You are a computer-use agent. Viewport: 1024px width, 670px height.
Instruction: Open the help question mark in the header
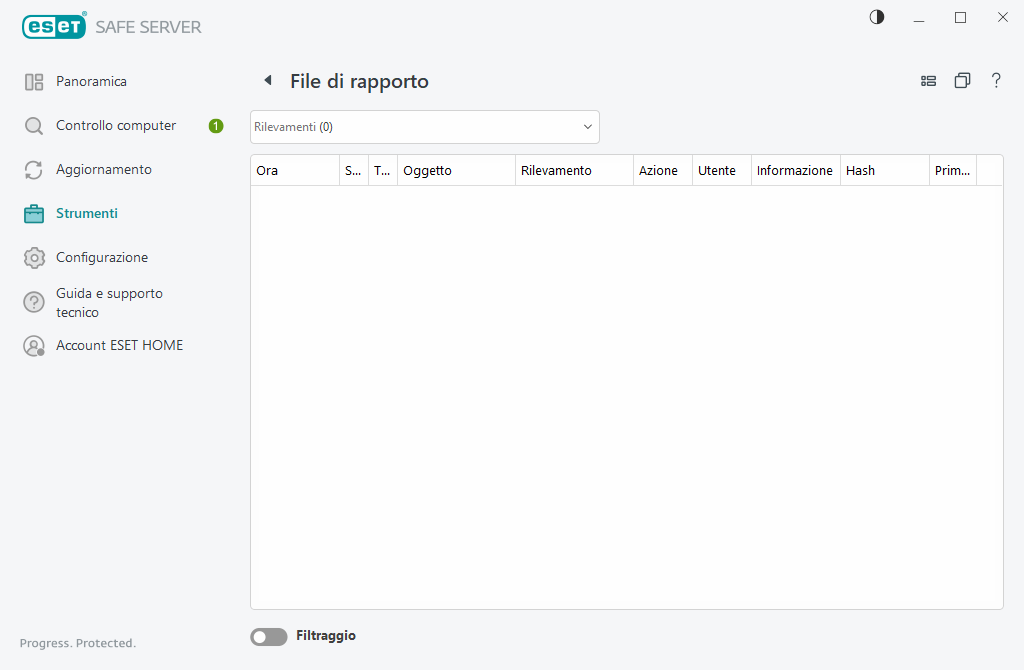[x=996, y=81]
